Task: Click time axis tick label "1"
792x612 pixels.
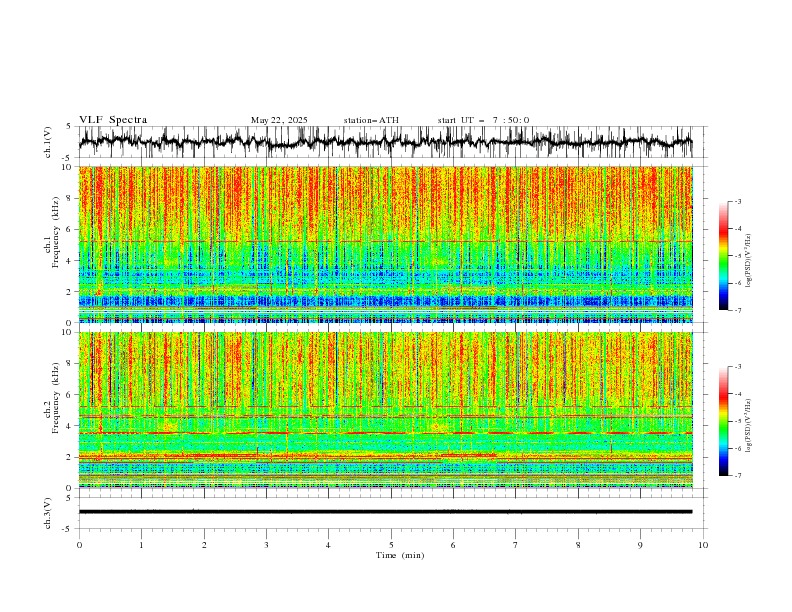Action: pos(141,545)
